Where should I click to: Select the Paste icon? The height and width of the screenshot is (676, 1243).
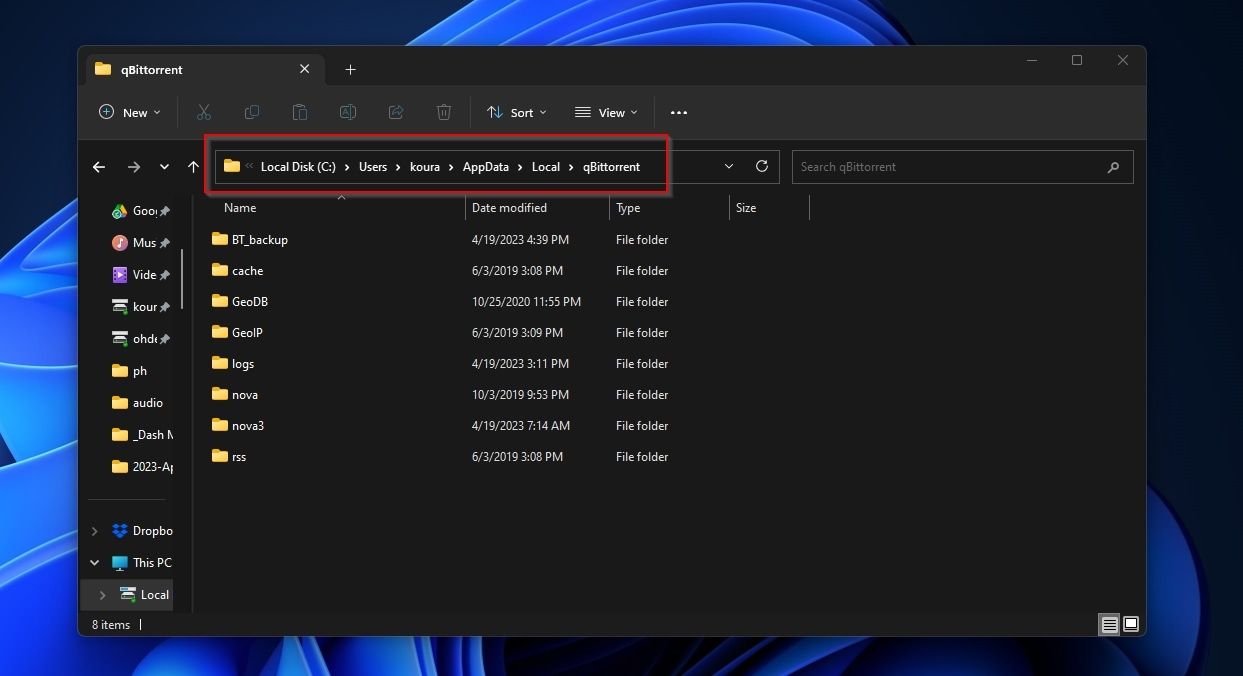coord(300,112)
